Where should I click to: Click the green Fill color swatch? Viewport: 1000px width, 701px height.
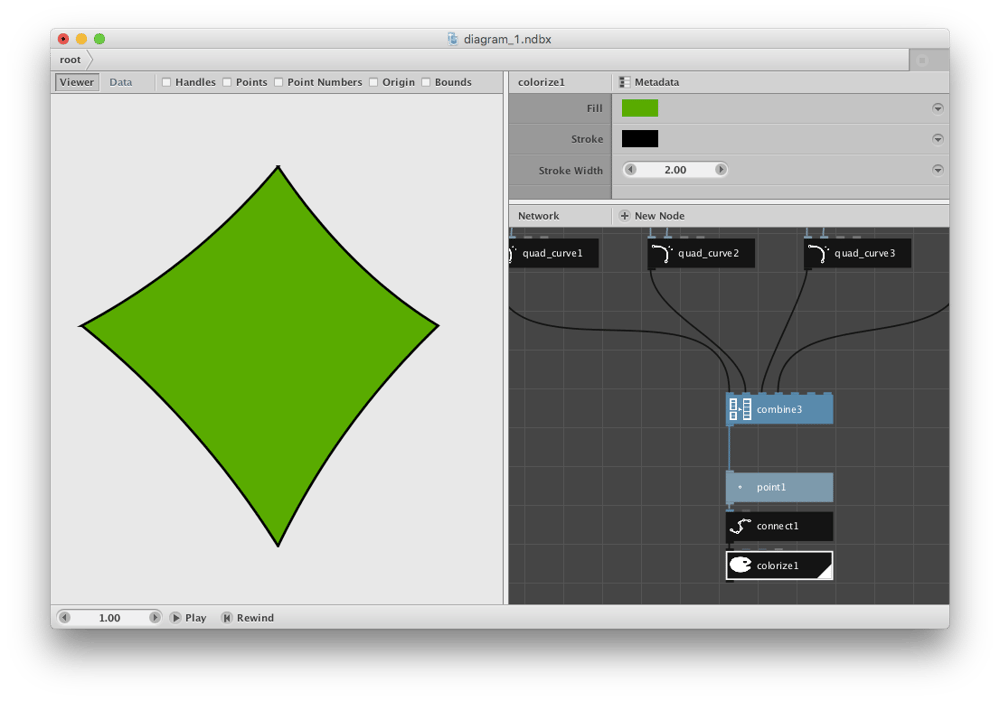(640, 108)
